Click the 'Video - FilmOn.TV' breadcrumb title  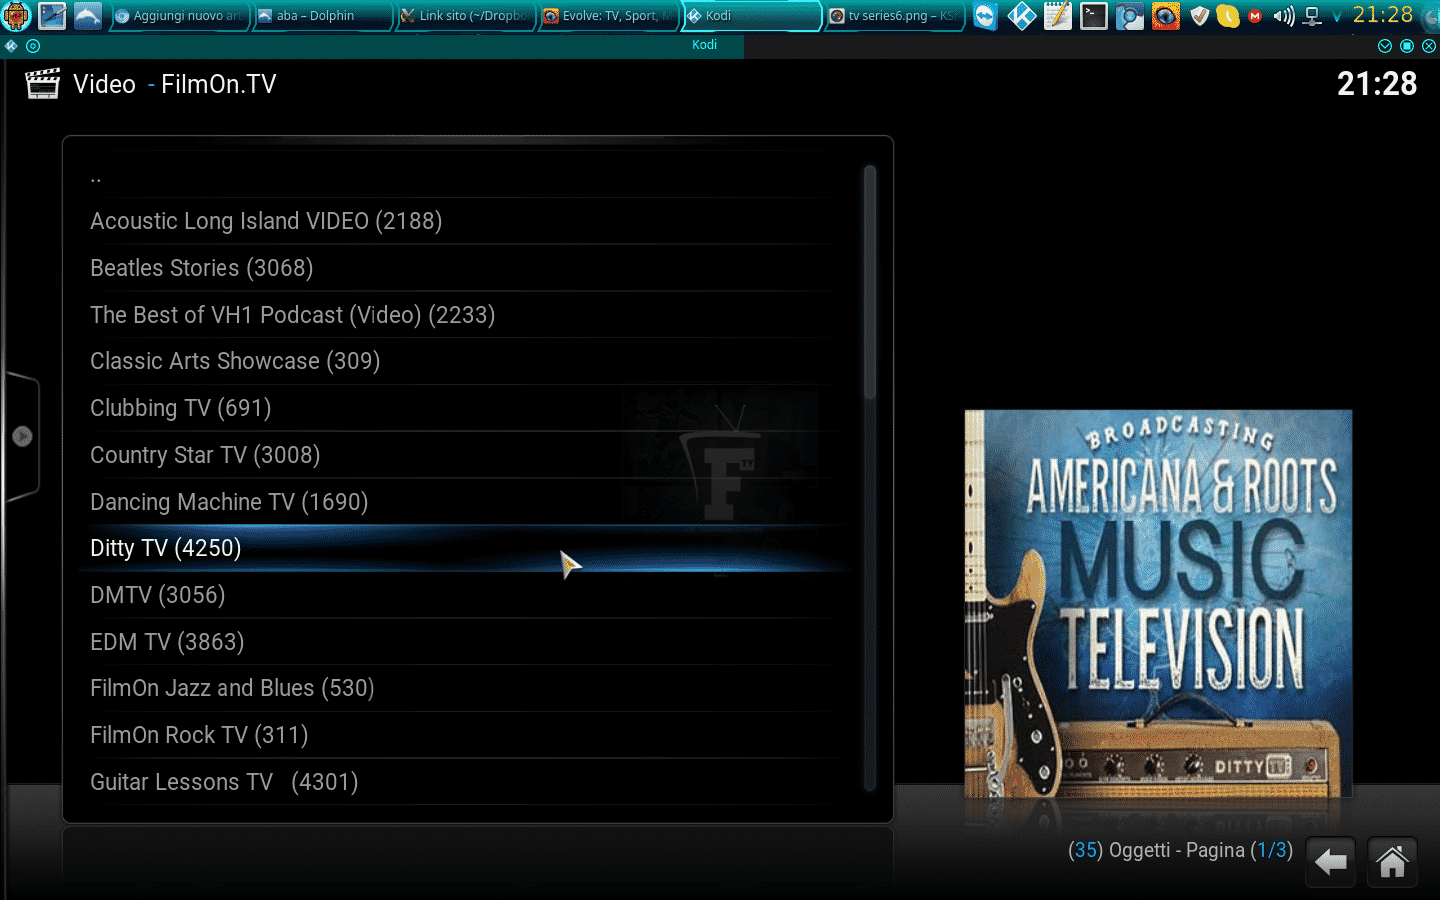tap(174, 84)
